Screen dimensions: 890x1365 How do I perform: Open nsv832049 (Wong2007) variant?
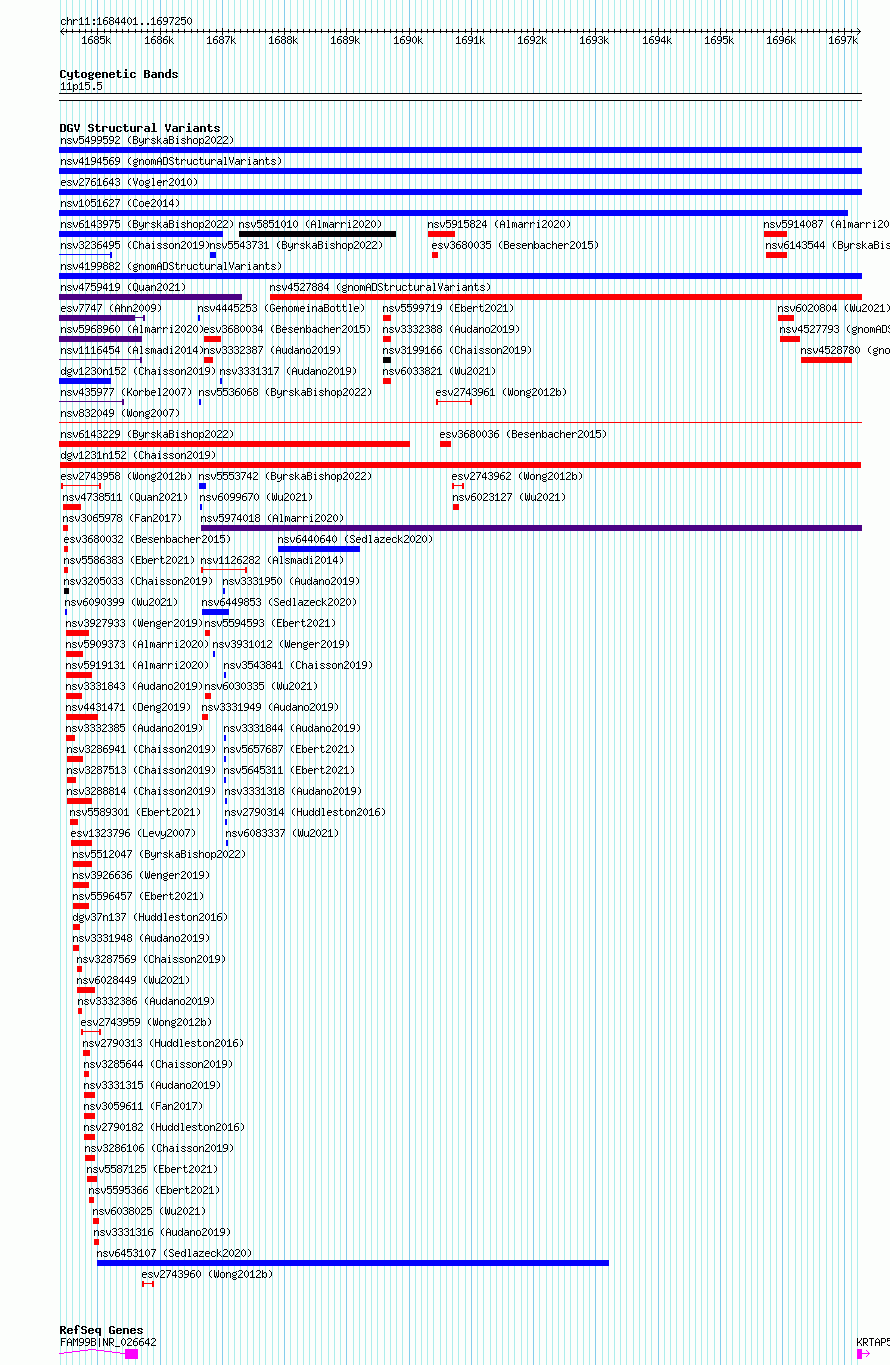coord(120,414)
